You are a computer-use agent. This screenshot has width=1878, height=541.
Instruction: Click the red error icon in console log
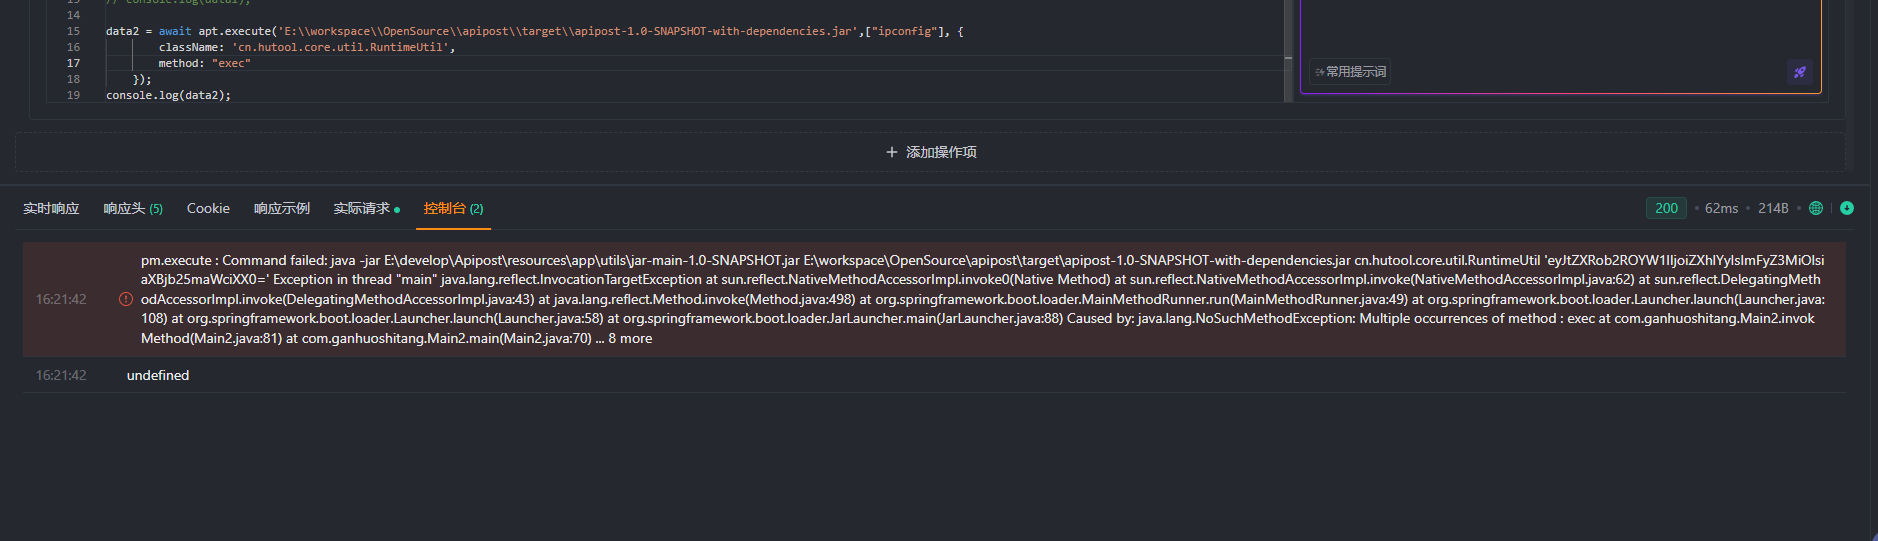126,299
